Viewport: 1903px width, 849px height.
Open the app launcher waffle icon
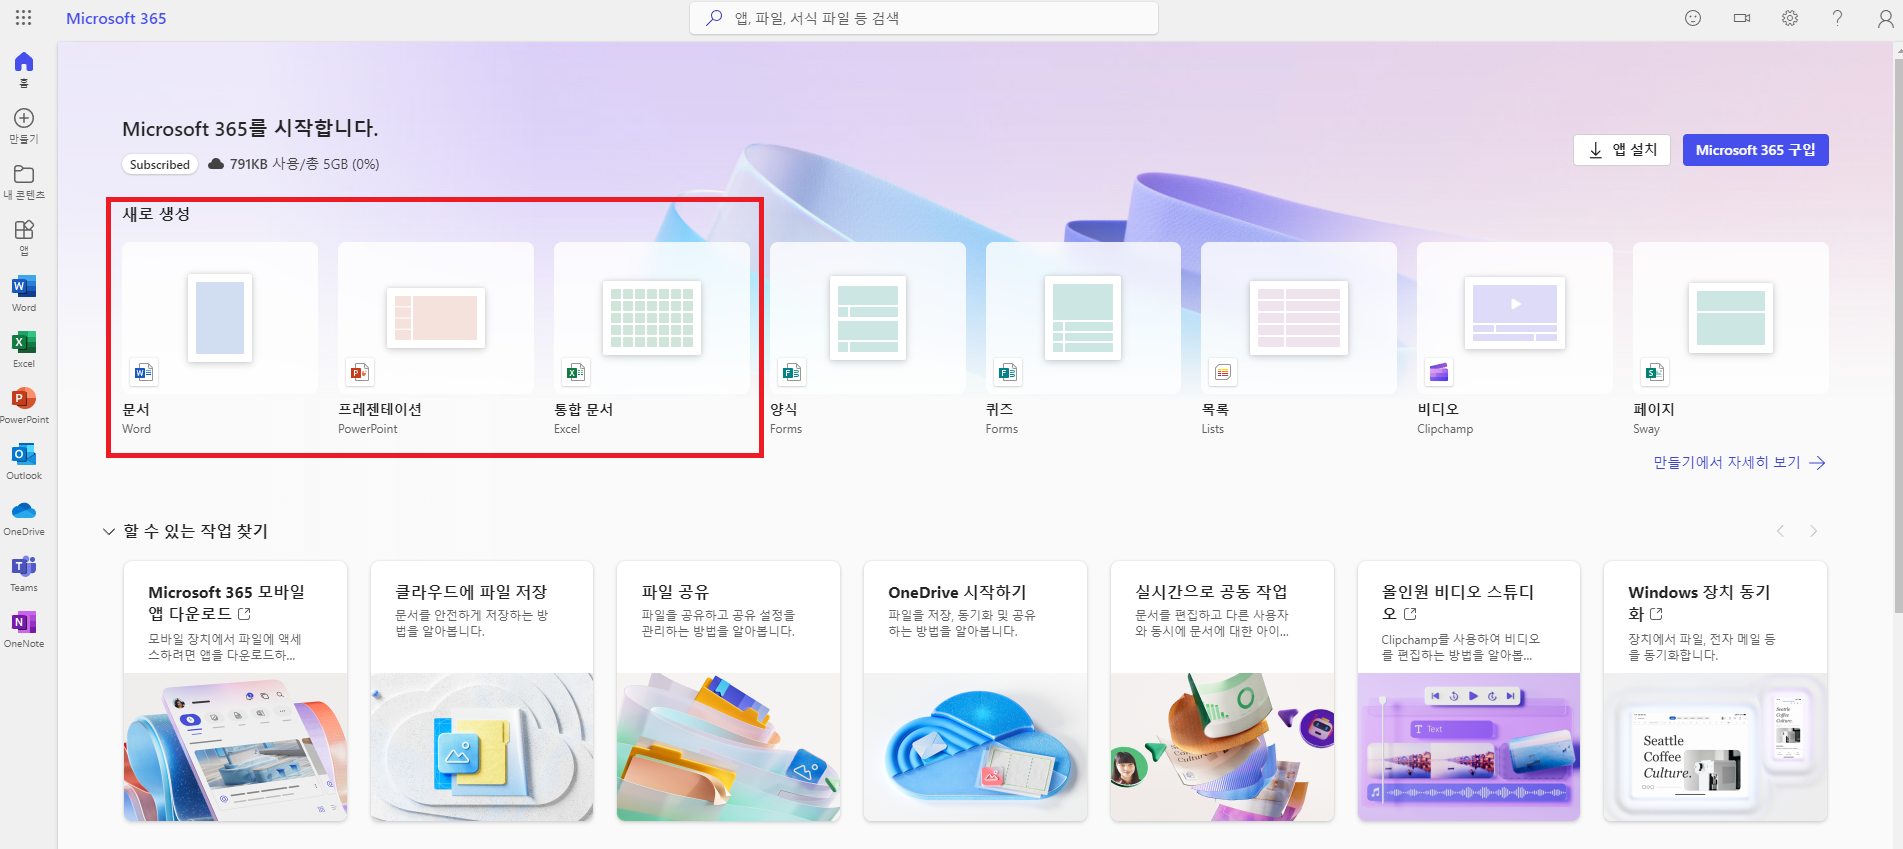tap(23, 18)
